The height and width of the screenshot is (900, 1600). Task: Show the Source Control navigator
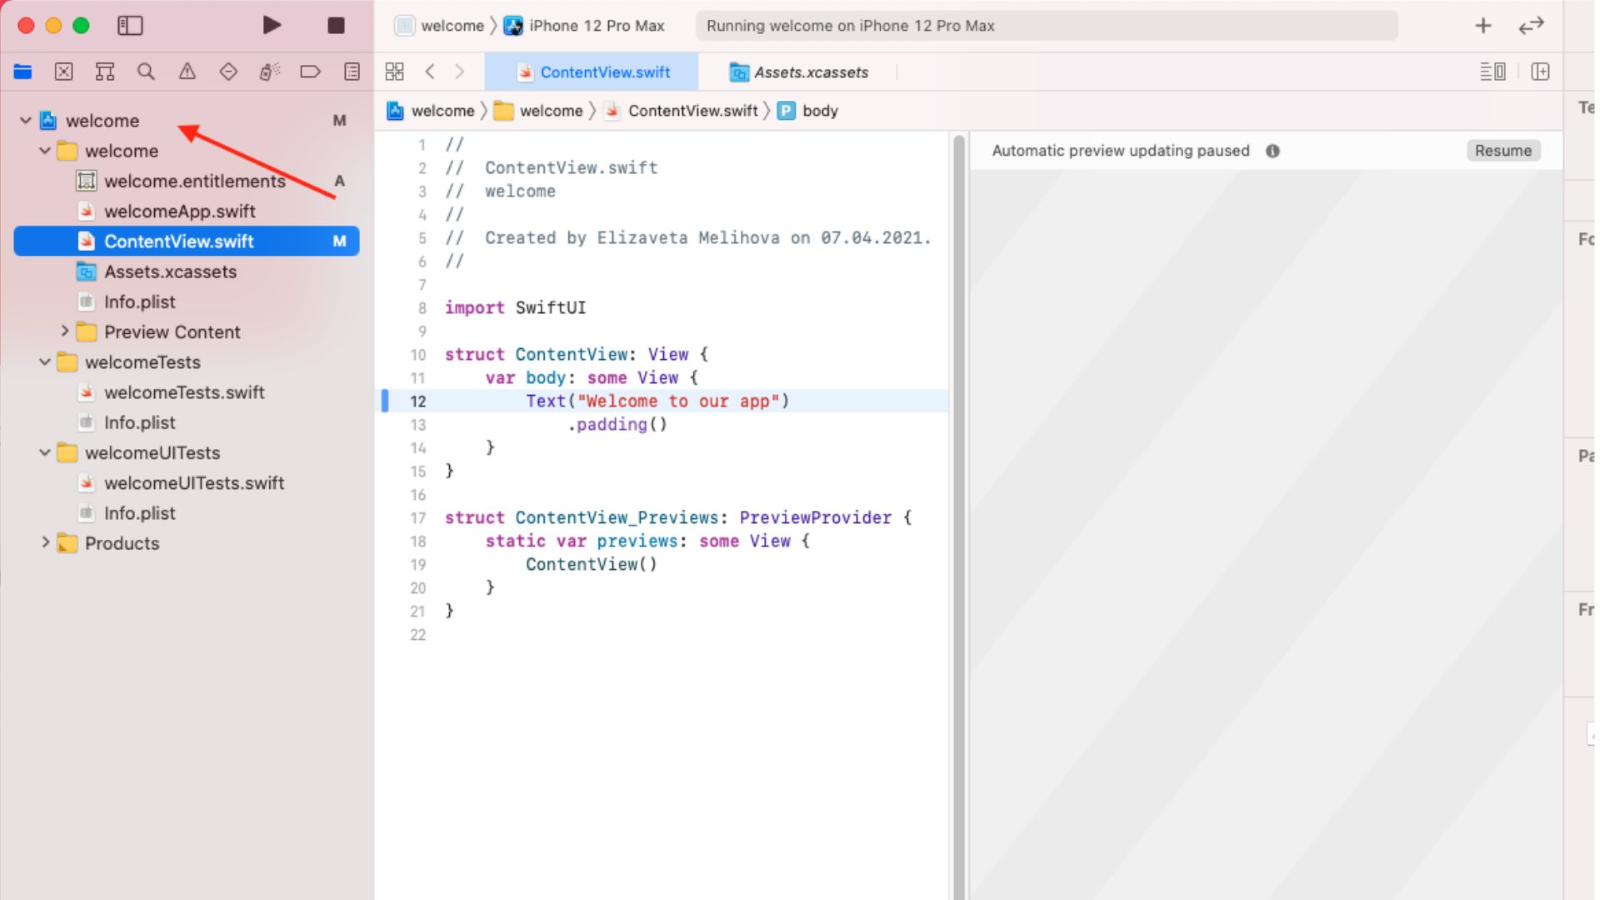coord(64,71)
